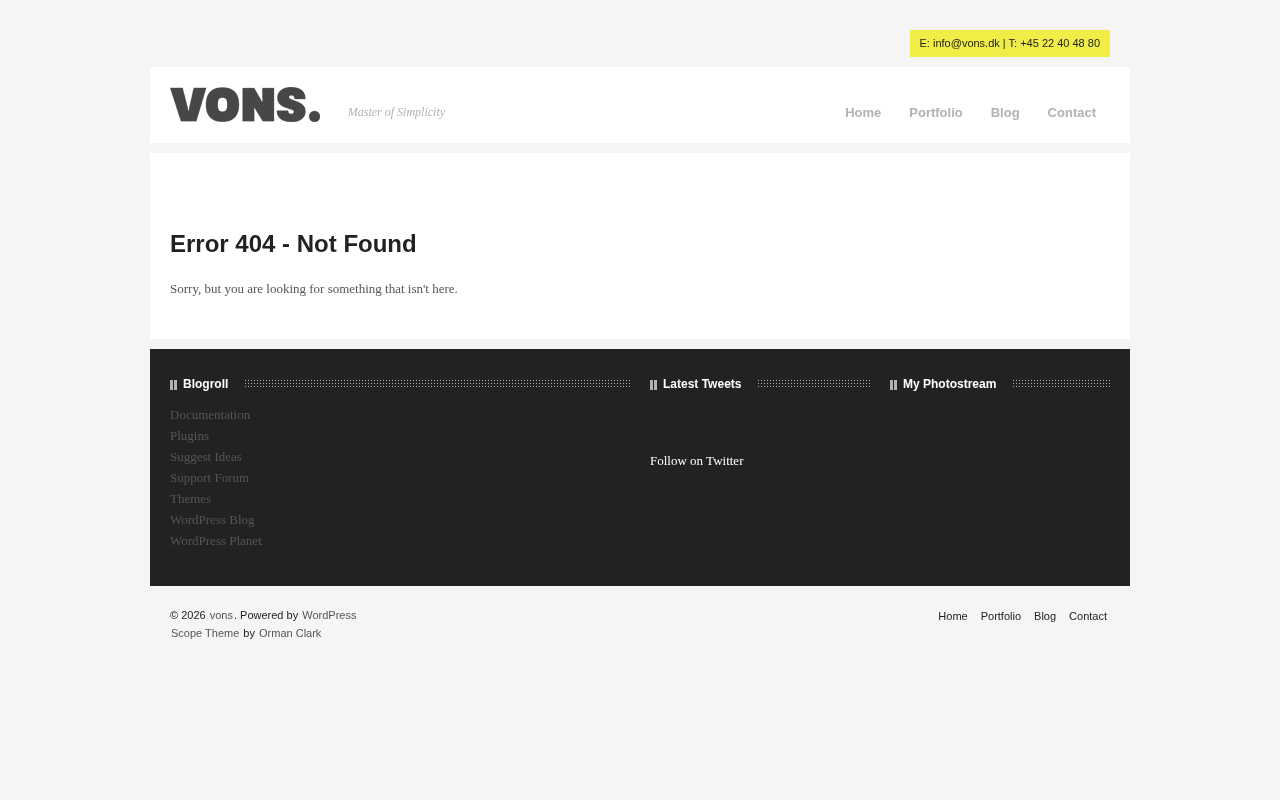The image size is (1280, 800).
Task: Open the Scope Theme footer link
Action: (x=205, y=634)
